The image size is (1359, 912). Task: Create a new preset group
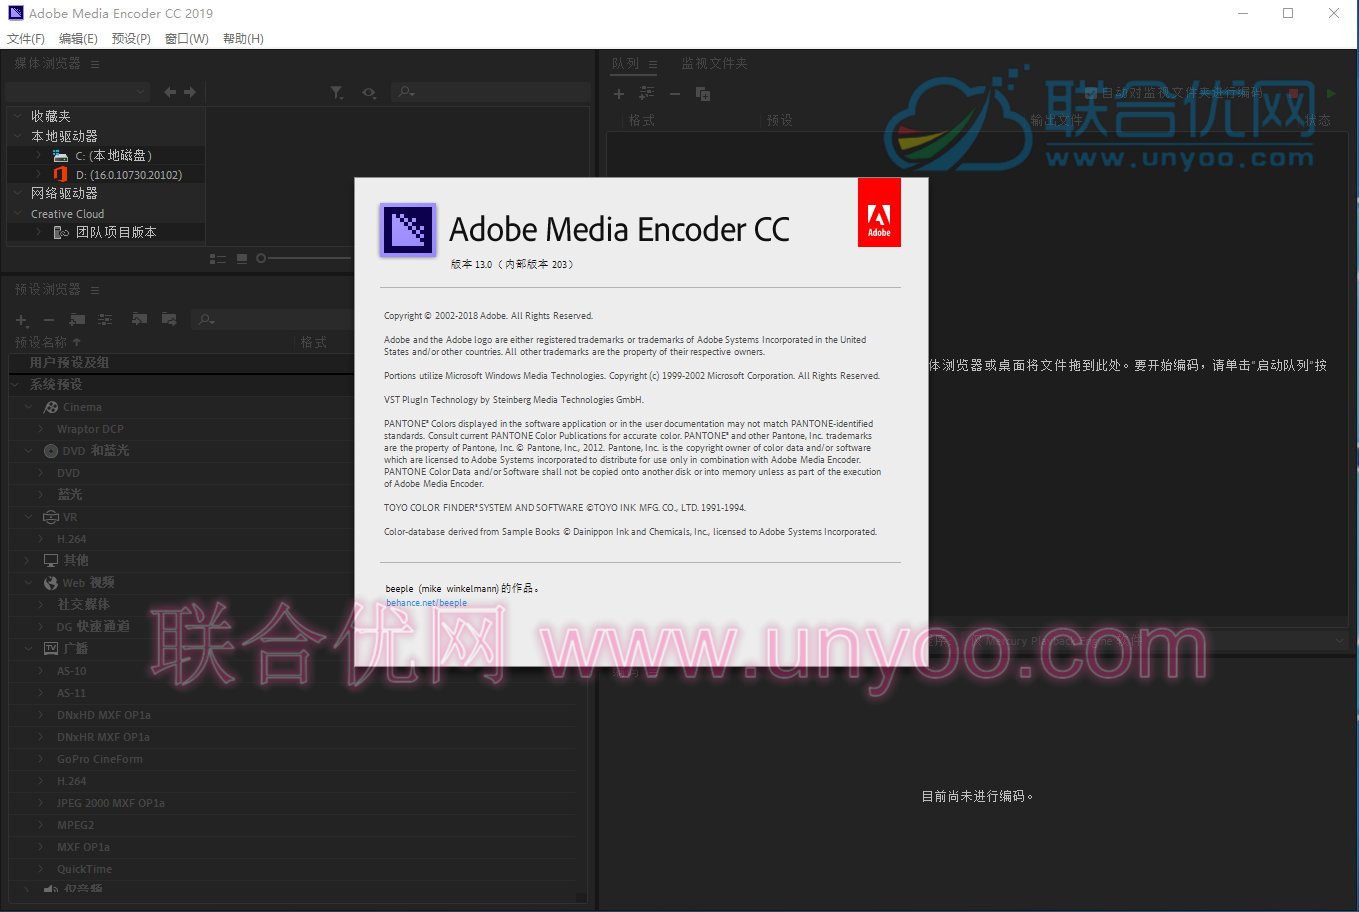(77, 320)
